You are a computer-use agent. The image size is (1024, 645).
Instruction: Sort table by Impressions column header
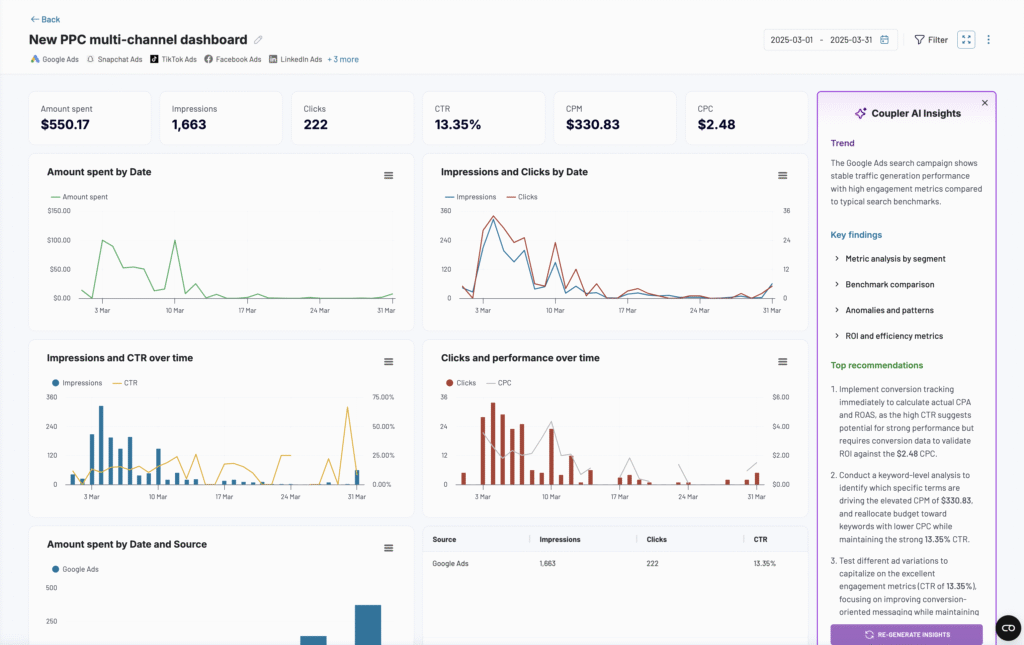[x=560, y=540]
